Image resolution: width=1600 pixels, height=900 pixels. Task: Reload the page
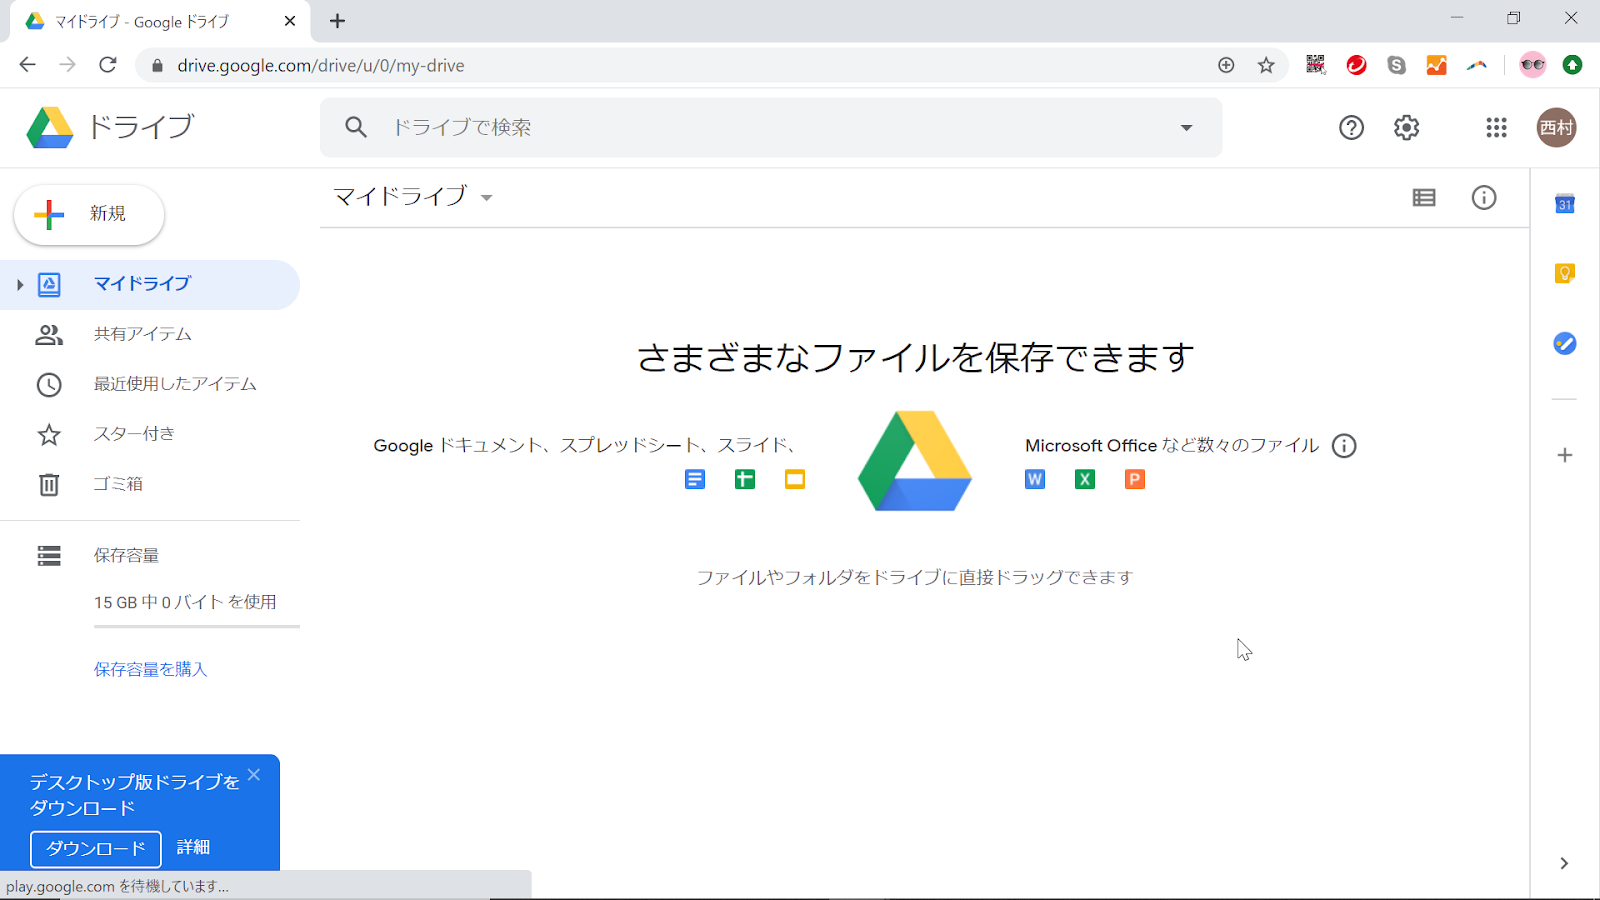(108, 65)
